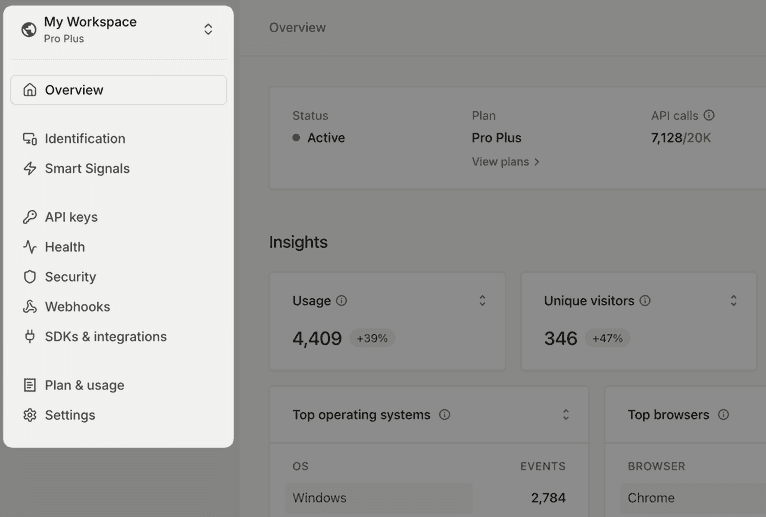Click the Health pulse icon
Image resolution: width=766 pixels, height=517 pixels.
(30, 247)
